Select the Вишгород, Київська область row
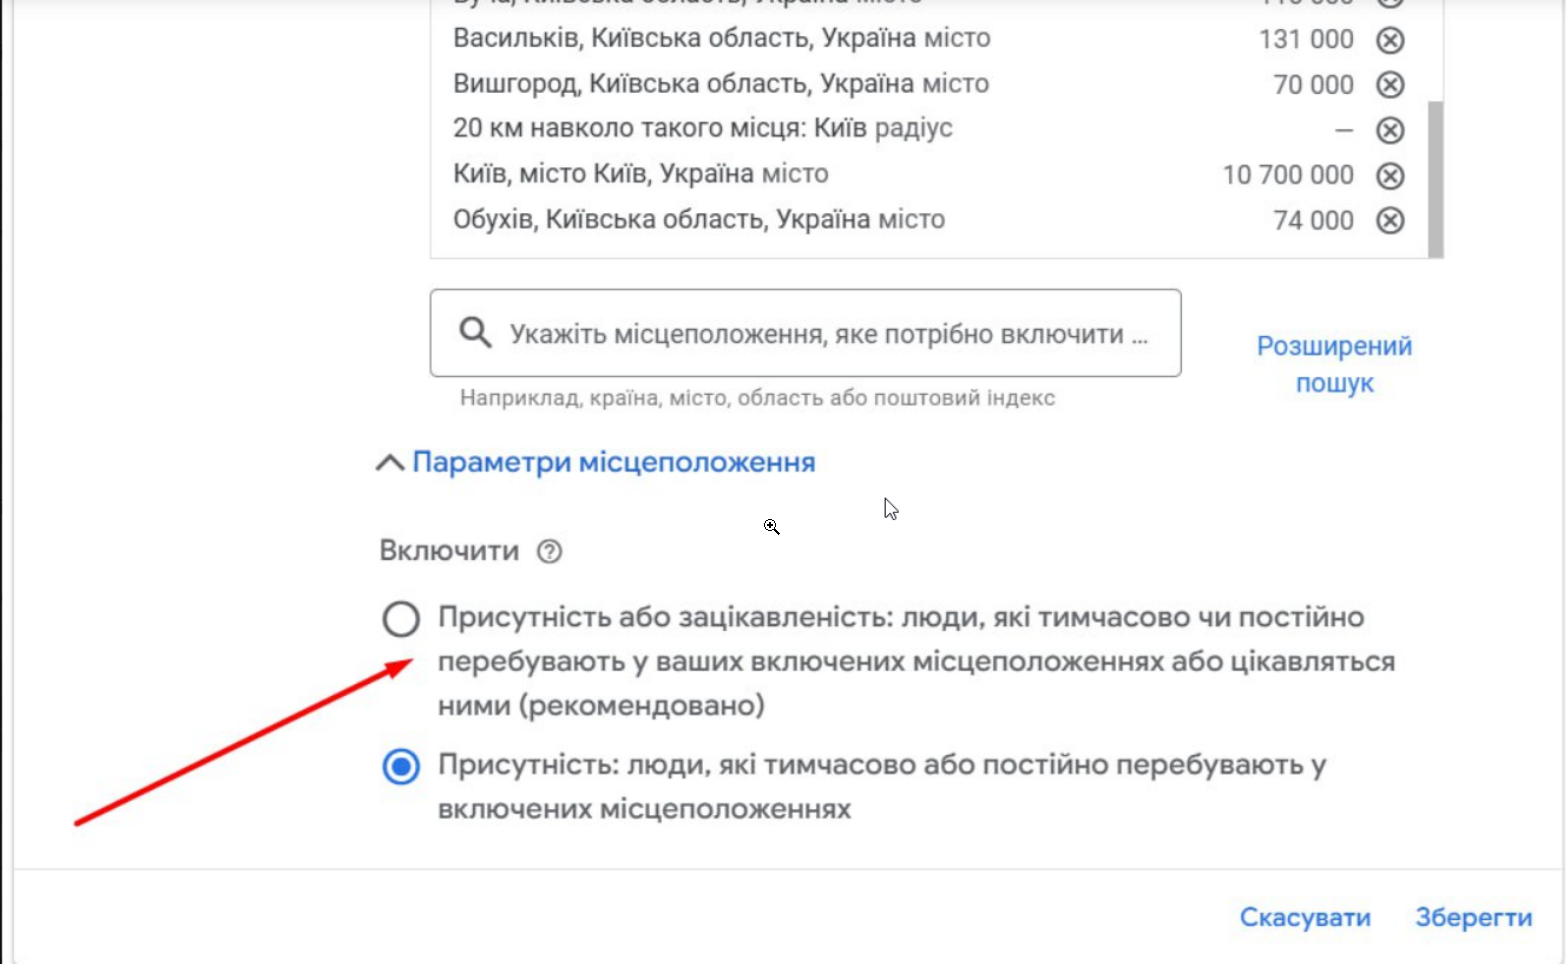The height and width of the screenshot is (964, 1566). tap(720, 84)
